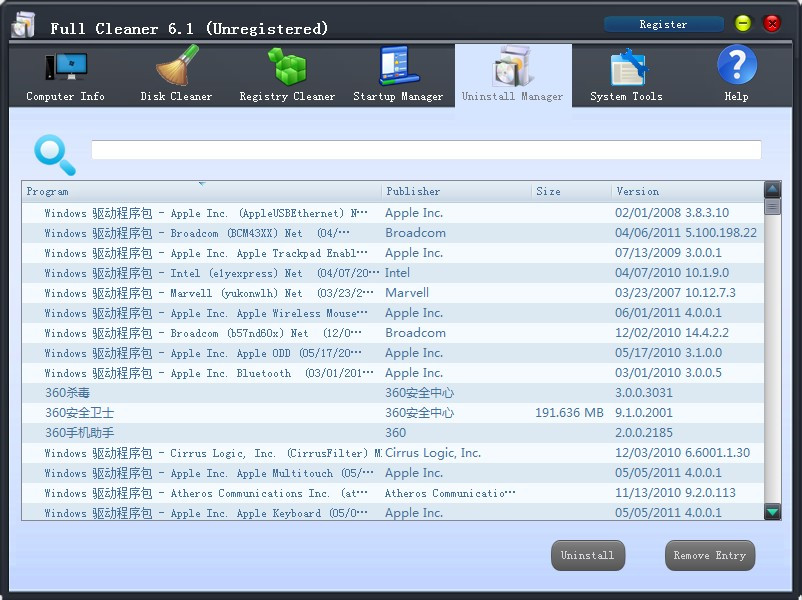This screenshot has height=600, width=802.
Task: Select the 360手机助手 program entry
Action: [x=393, y=433]
